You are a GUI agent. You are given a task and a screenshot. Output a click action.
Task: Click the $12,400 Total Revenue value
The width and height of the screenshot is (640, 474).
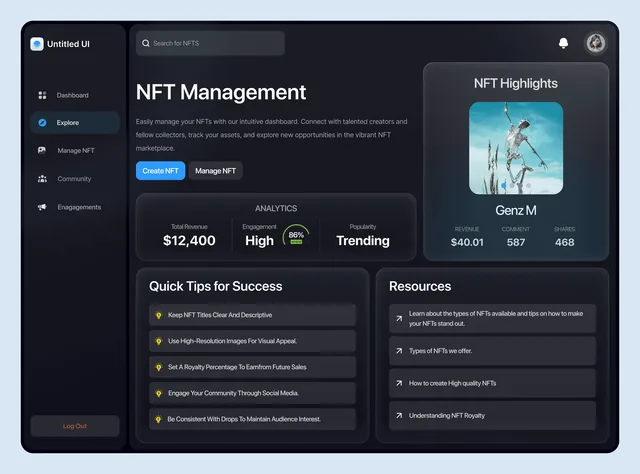(x=189, y=240)
